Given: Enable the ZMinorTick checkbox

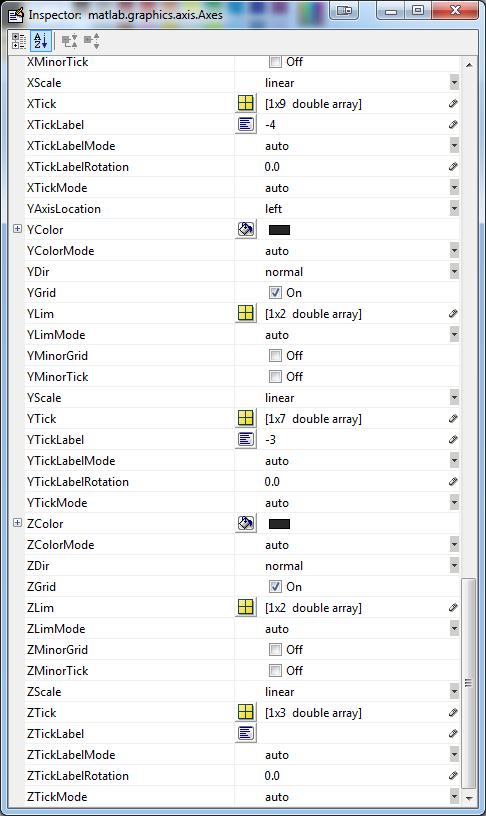Looking at the screenshot, I should coord(275,670).
